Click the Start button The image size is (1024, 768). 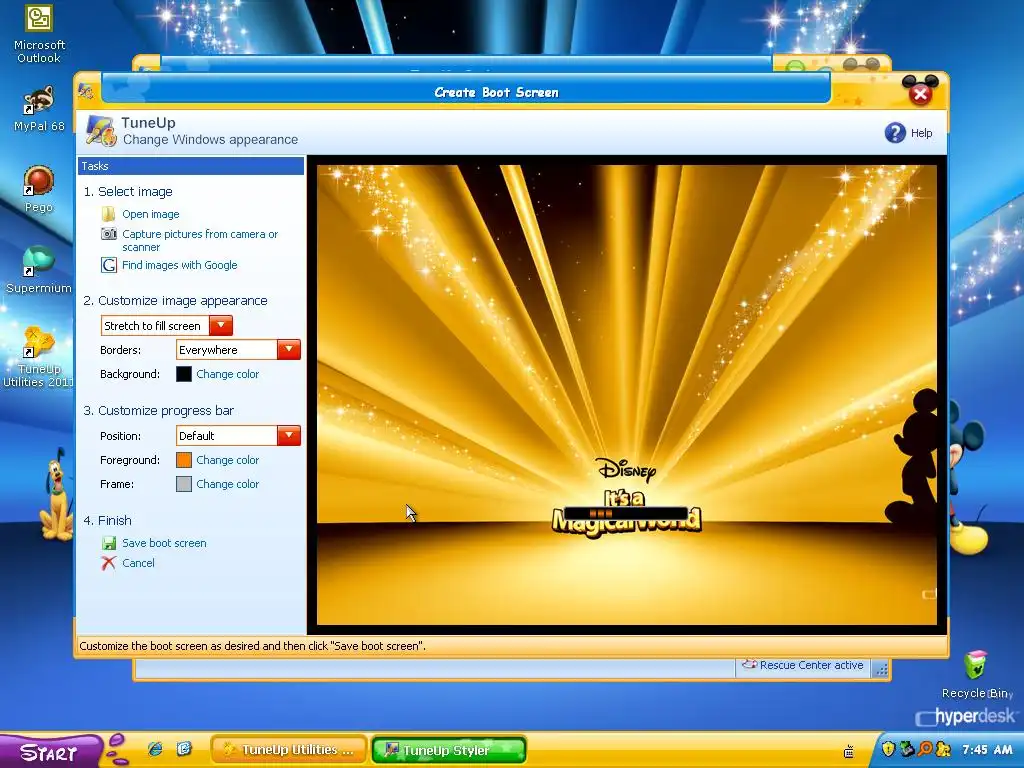tap(50, 751)
